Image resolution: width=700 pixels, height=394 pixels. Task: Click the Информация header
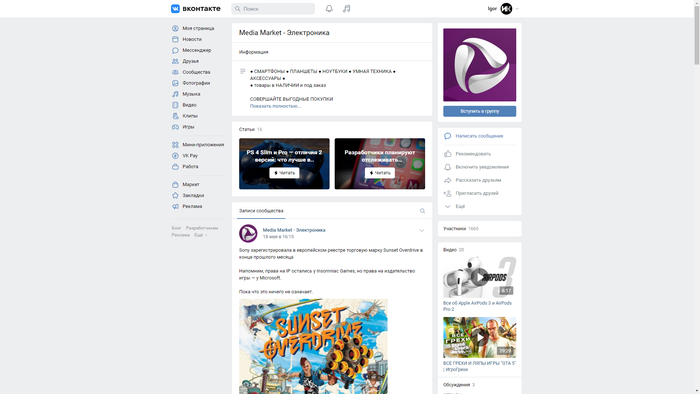click(254, 52)
